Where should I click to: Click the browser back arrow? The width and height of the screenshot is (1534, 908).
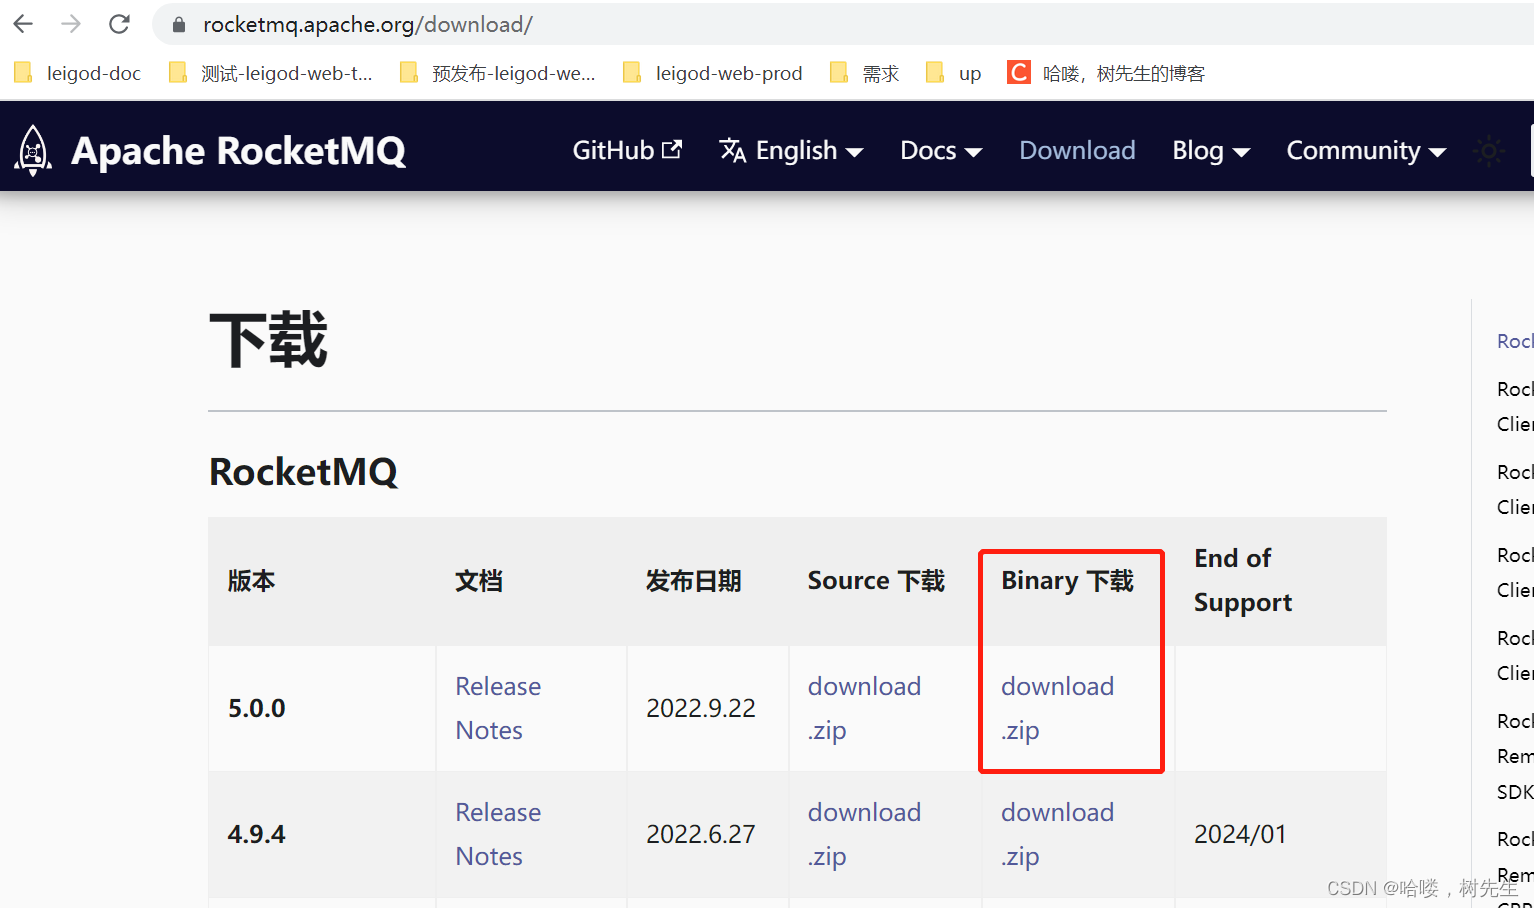click(x=22, y=24)
